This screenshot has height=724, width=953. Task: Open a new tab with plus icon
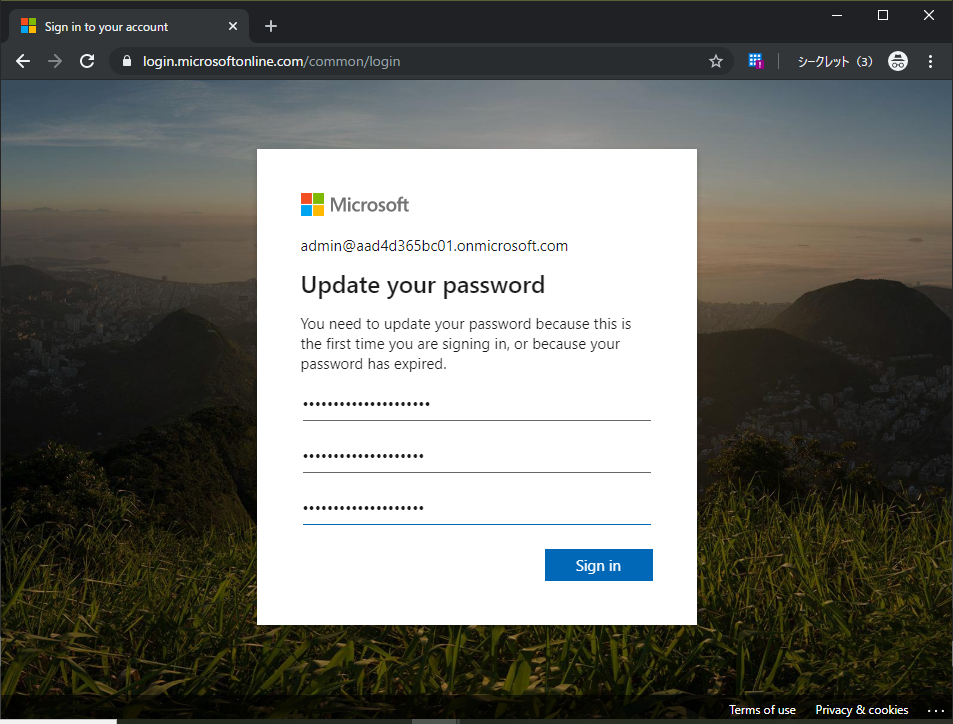click(271, 26)
